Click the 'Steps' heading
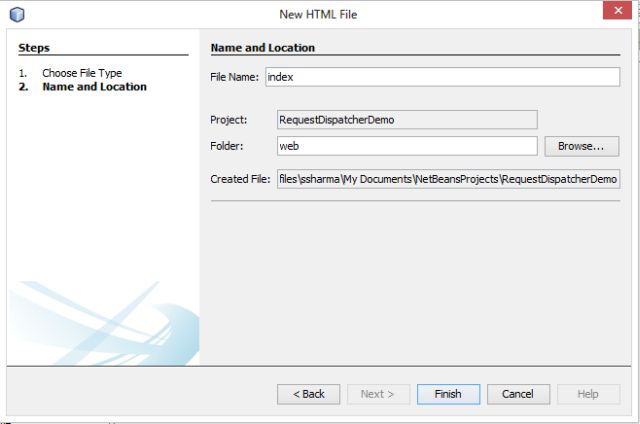The height and width of the screenshot is (424, 640). click(x=34, y=48)
